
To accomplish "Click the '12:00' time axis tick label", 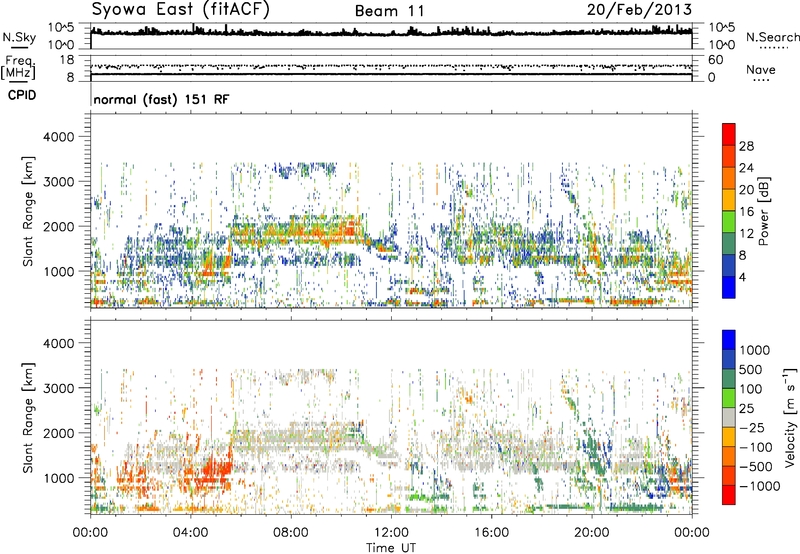I will (391, 533).
